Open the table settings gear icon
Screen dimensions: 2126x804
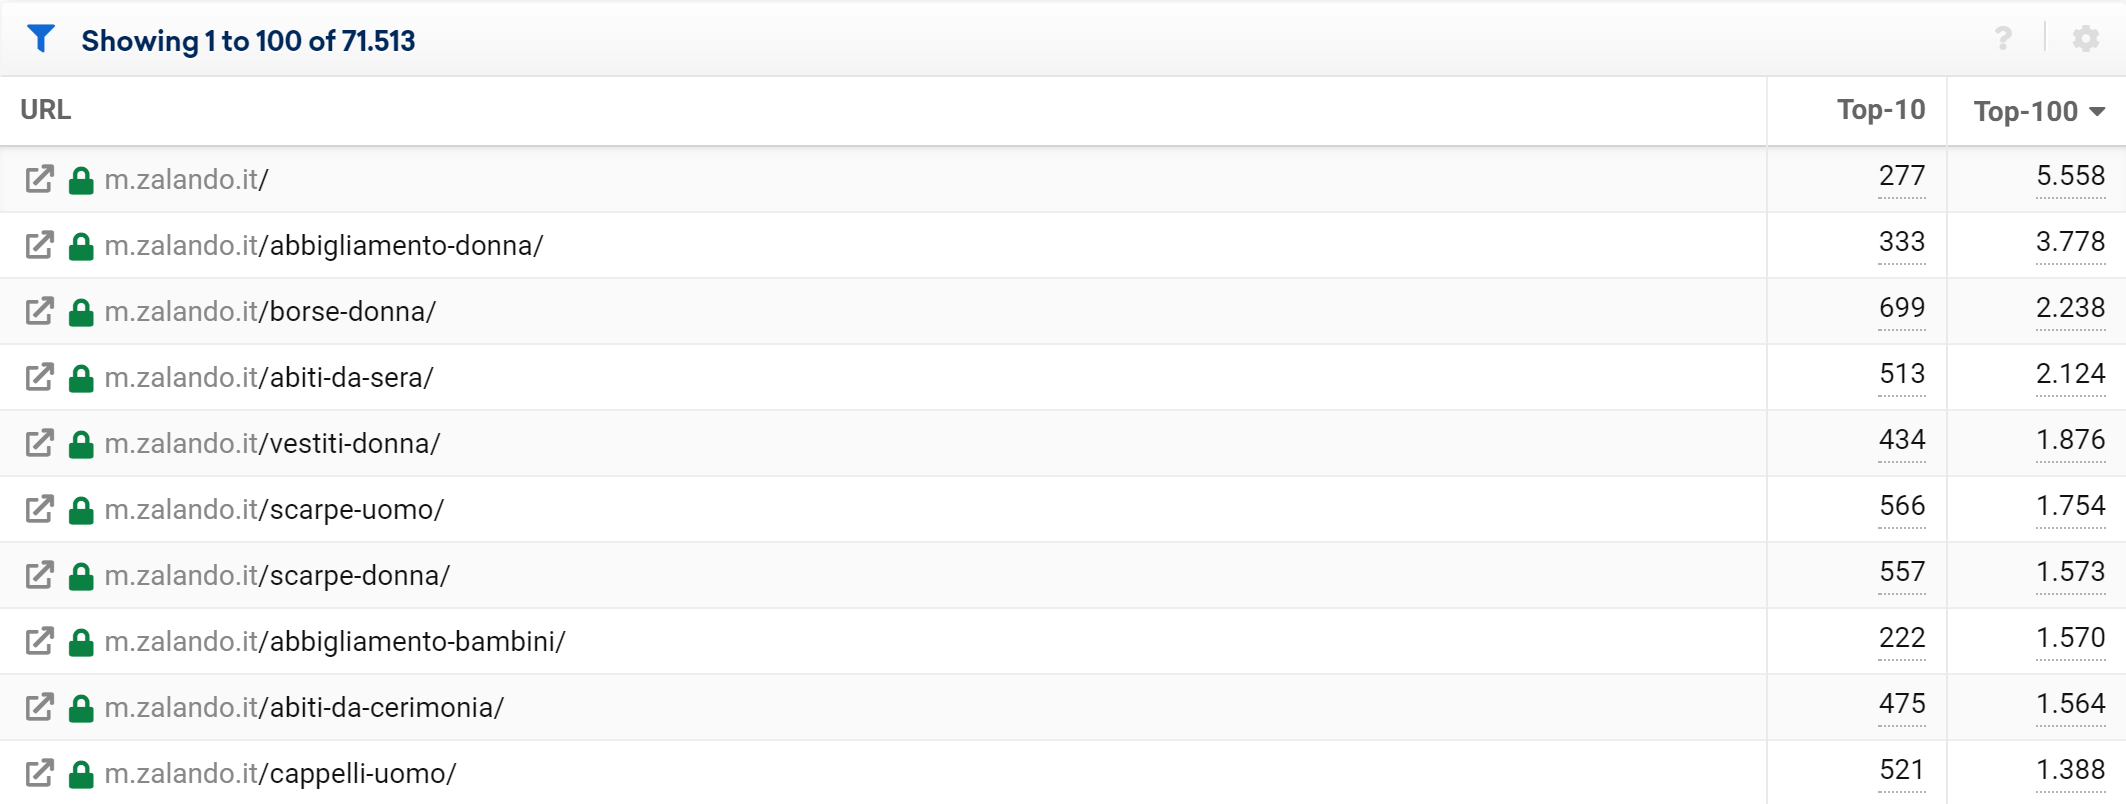2085,39
